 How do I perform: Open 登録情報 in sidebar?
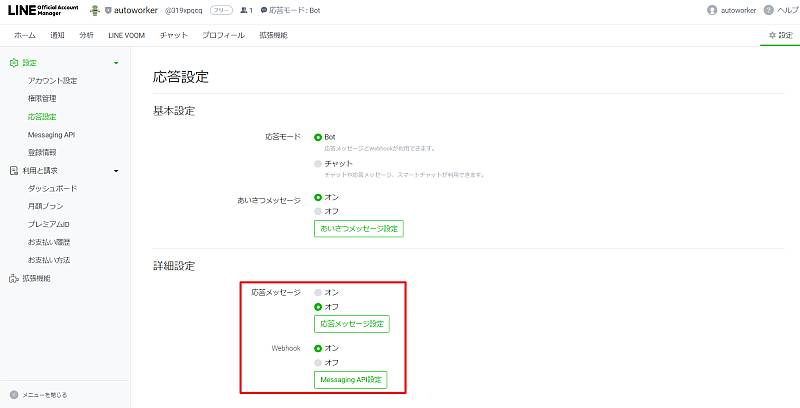click(x=42, y=152)
